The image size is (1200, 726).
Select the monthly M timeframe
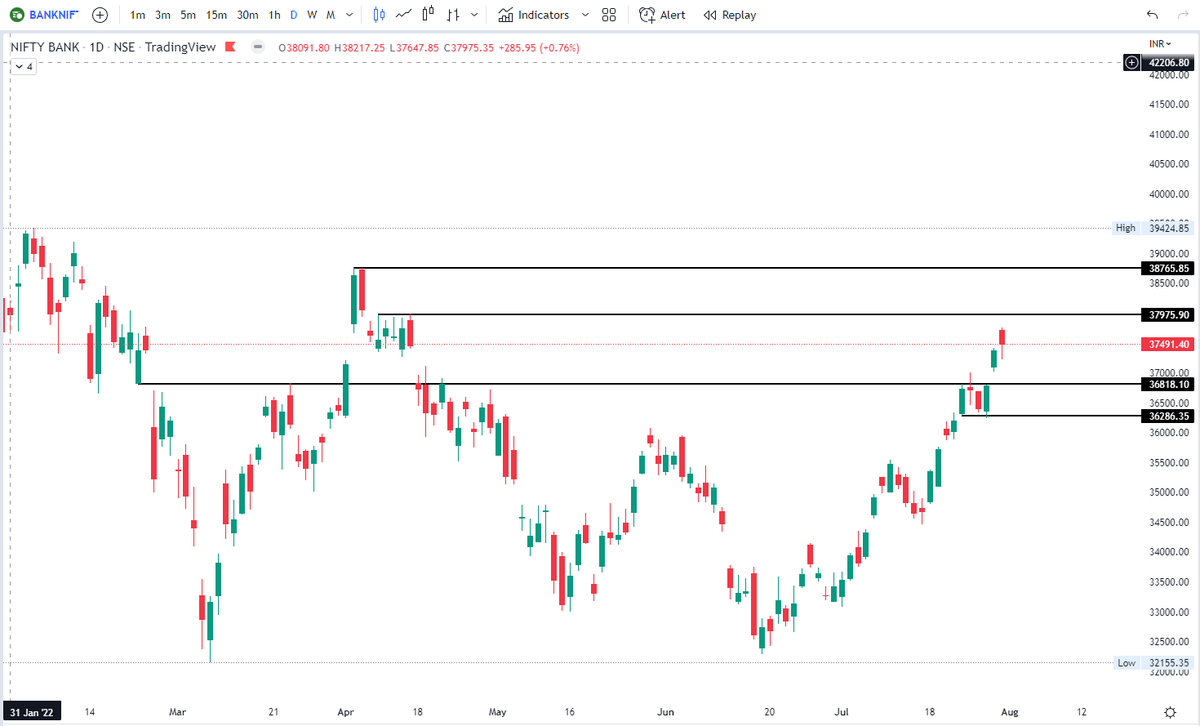coord(330,15)
